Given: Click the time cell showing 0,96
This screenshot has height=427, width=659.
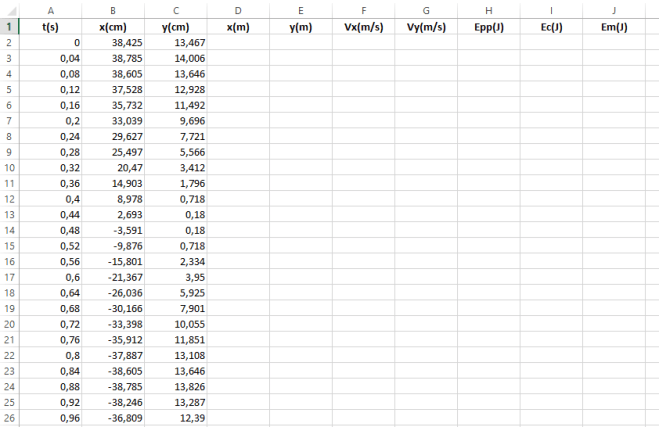Looking at the screenshot, I should (x=50, y=416).
